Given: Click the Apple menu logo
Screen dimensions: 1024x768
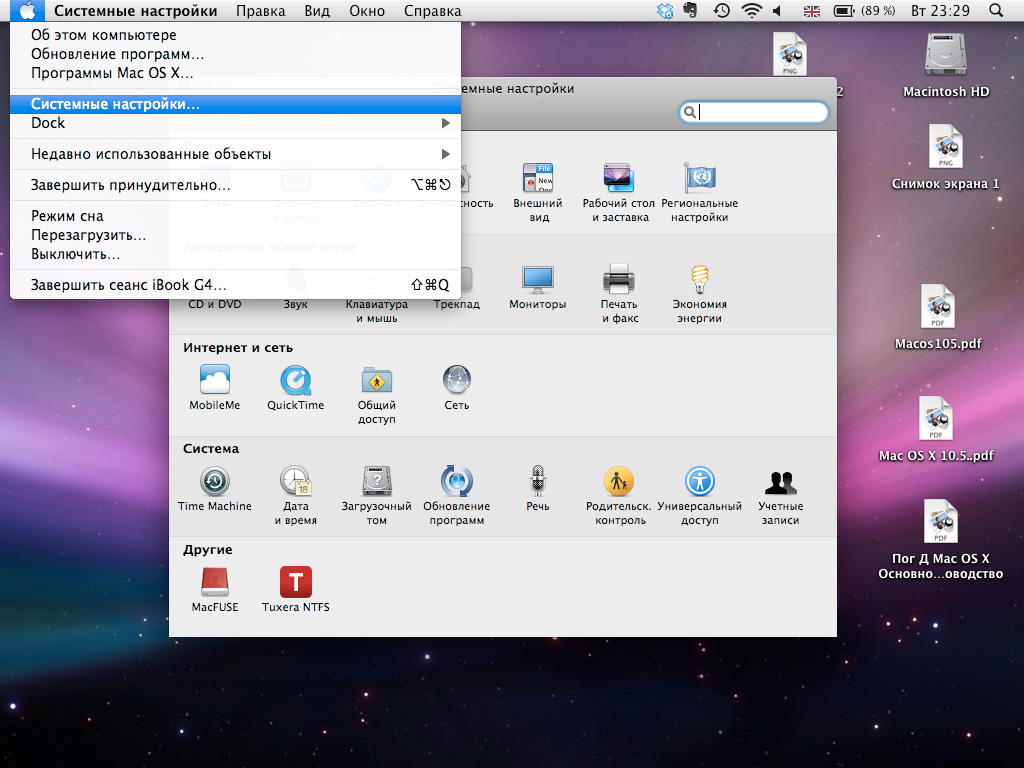Looking at the screenshot, I should (27, 11).
